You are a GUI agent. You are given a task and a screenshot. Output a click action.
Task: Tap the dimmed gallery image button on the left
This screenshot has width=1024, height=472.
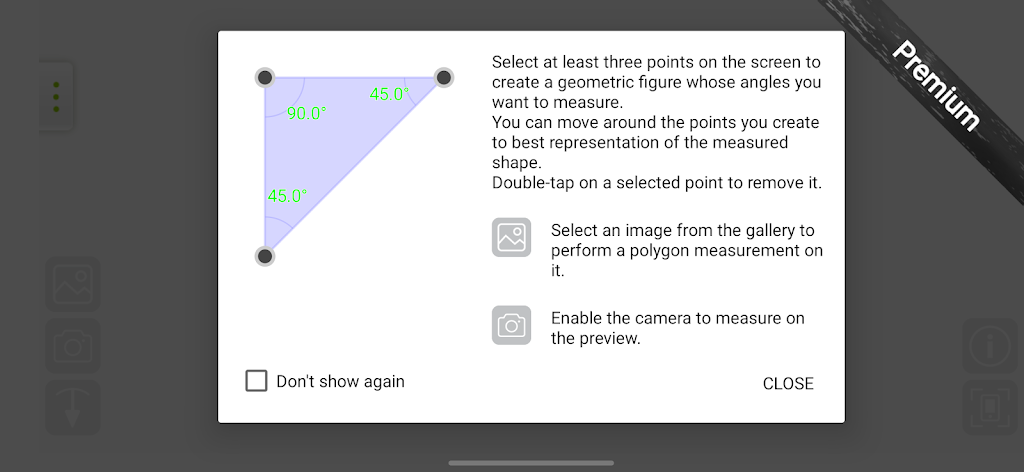pyautogui.click(x=73, y=284)
